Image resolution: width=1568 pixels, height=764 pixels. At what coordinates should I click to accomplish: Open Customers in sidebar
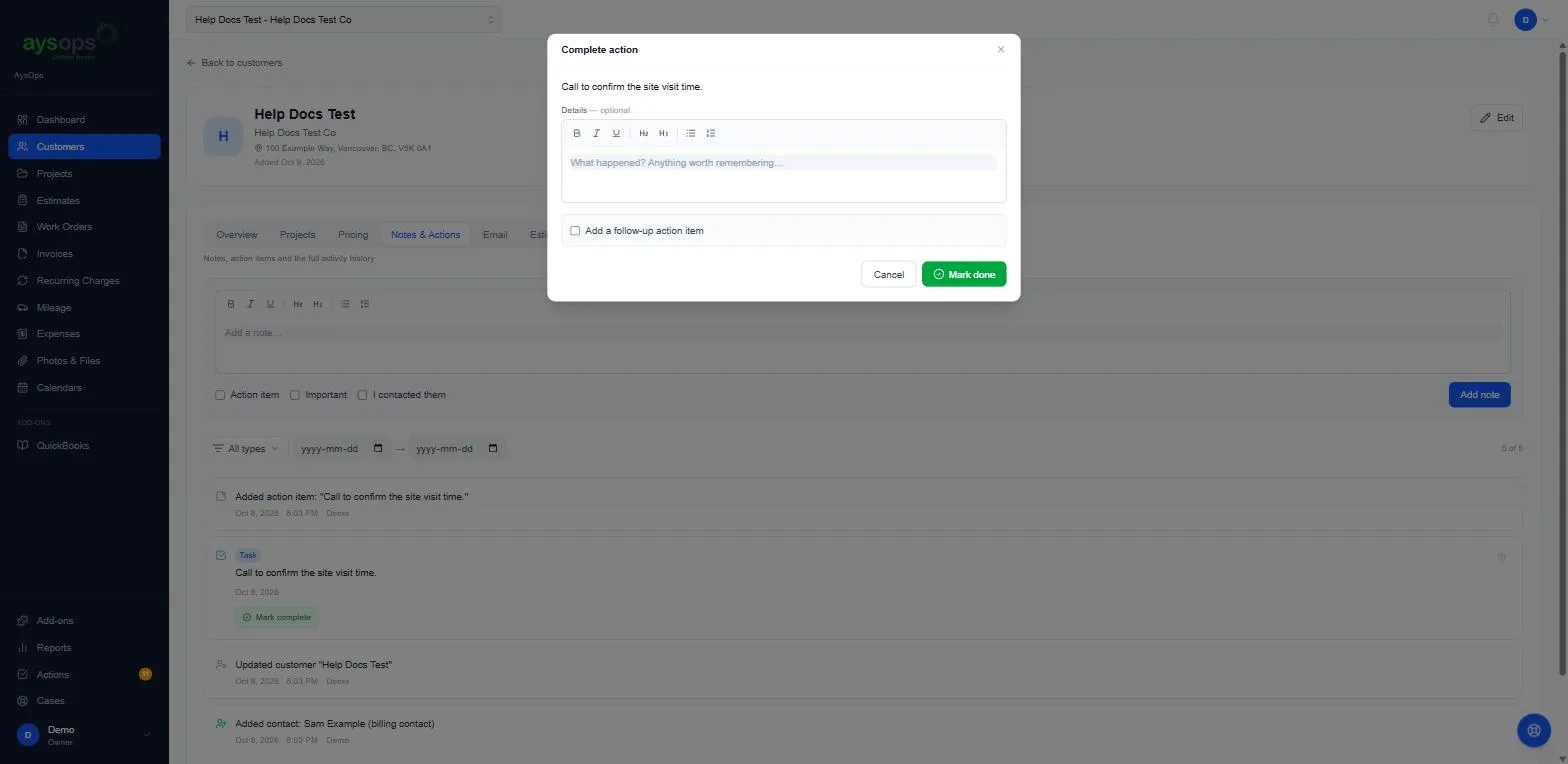[84, 147]
